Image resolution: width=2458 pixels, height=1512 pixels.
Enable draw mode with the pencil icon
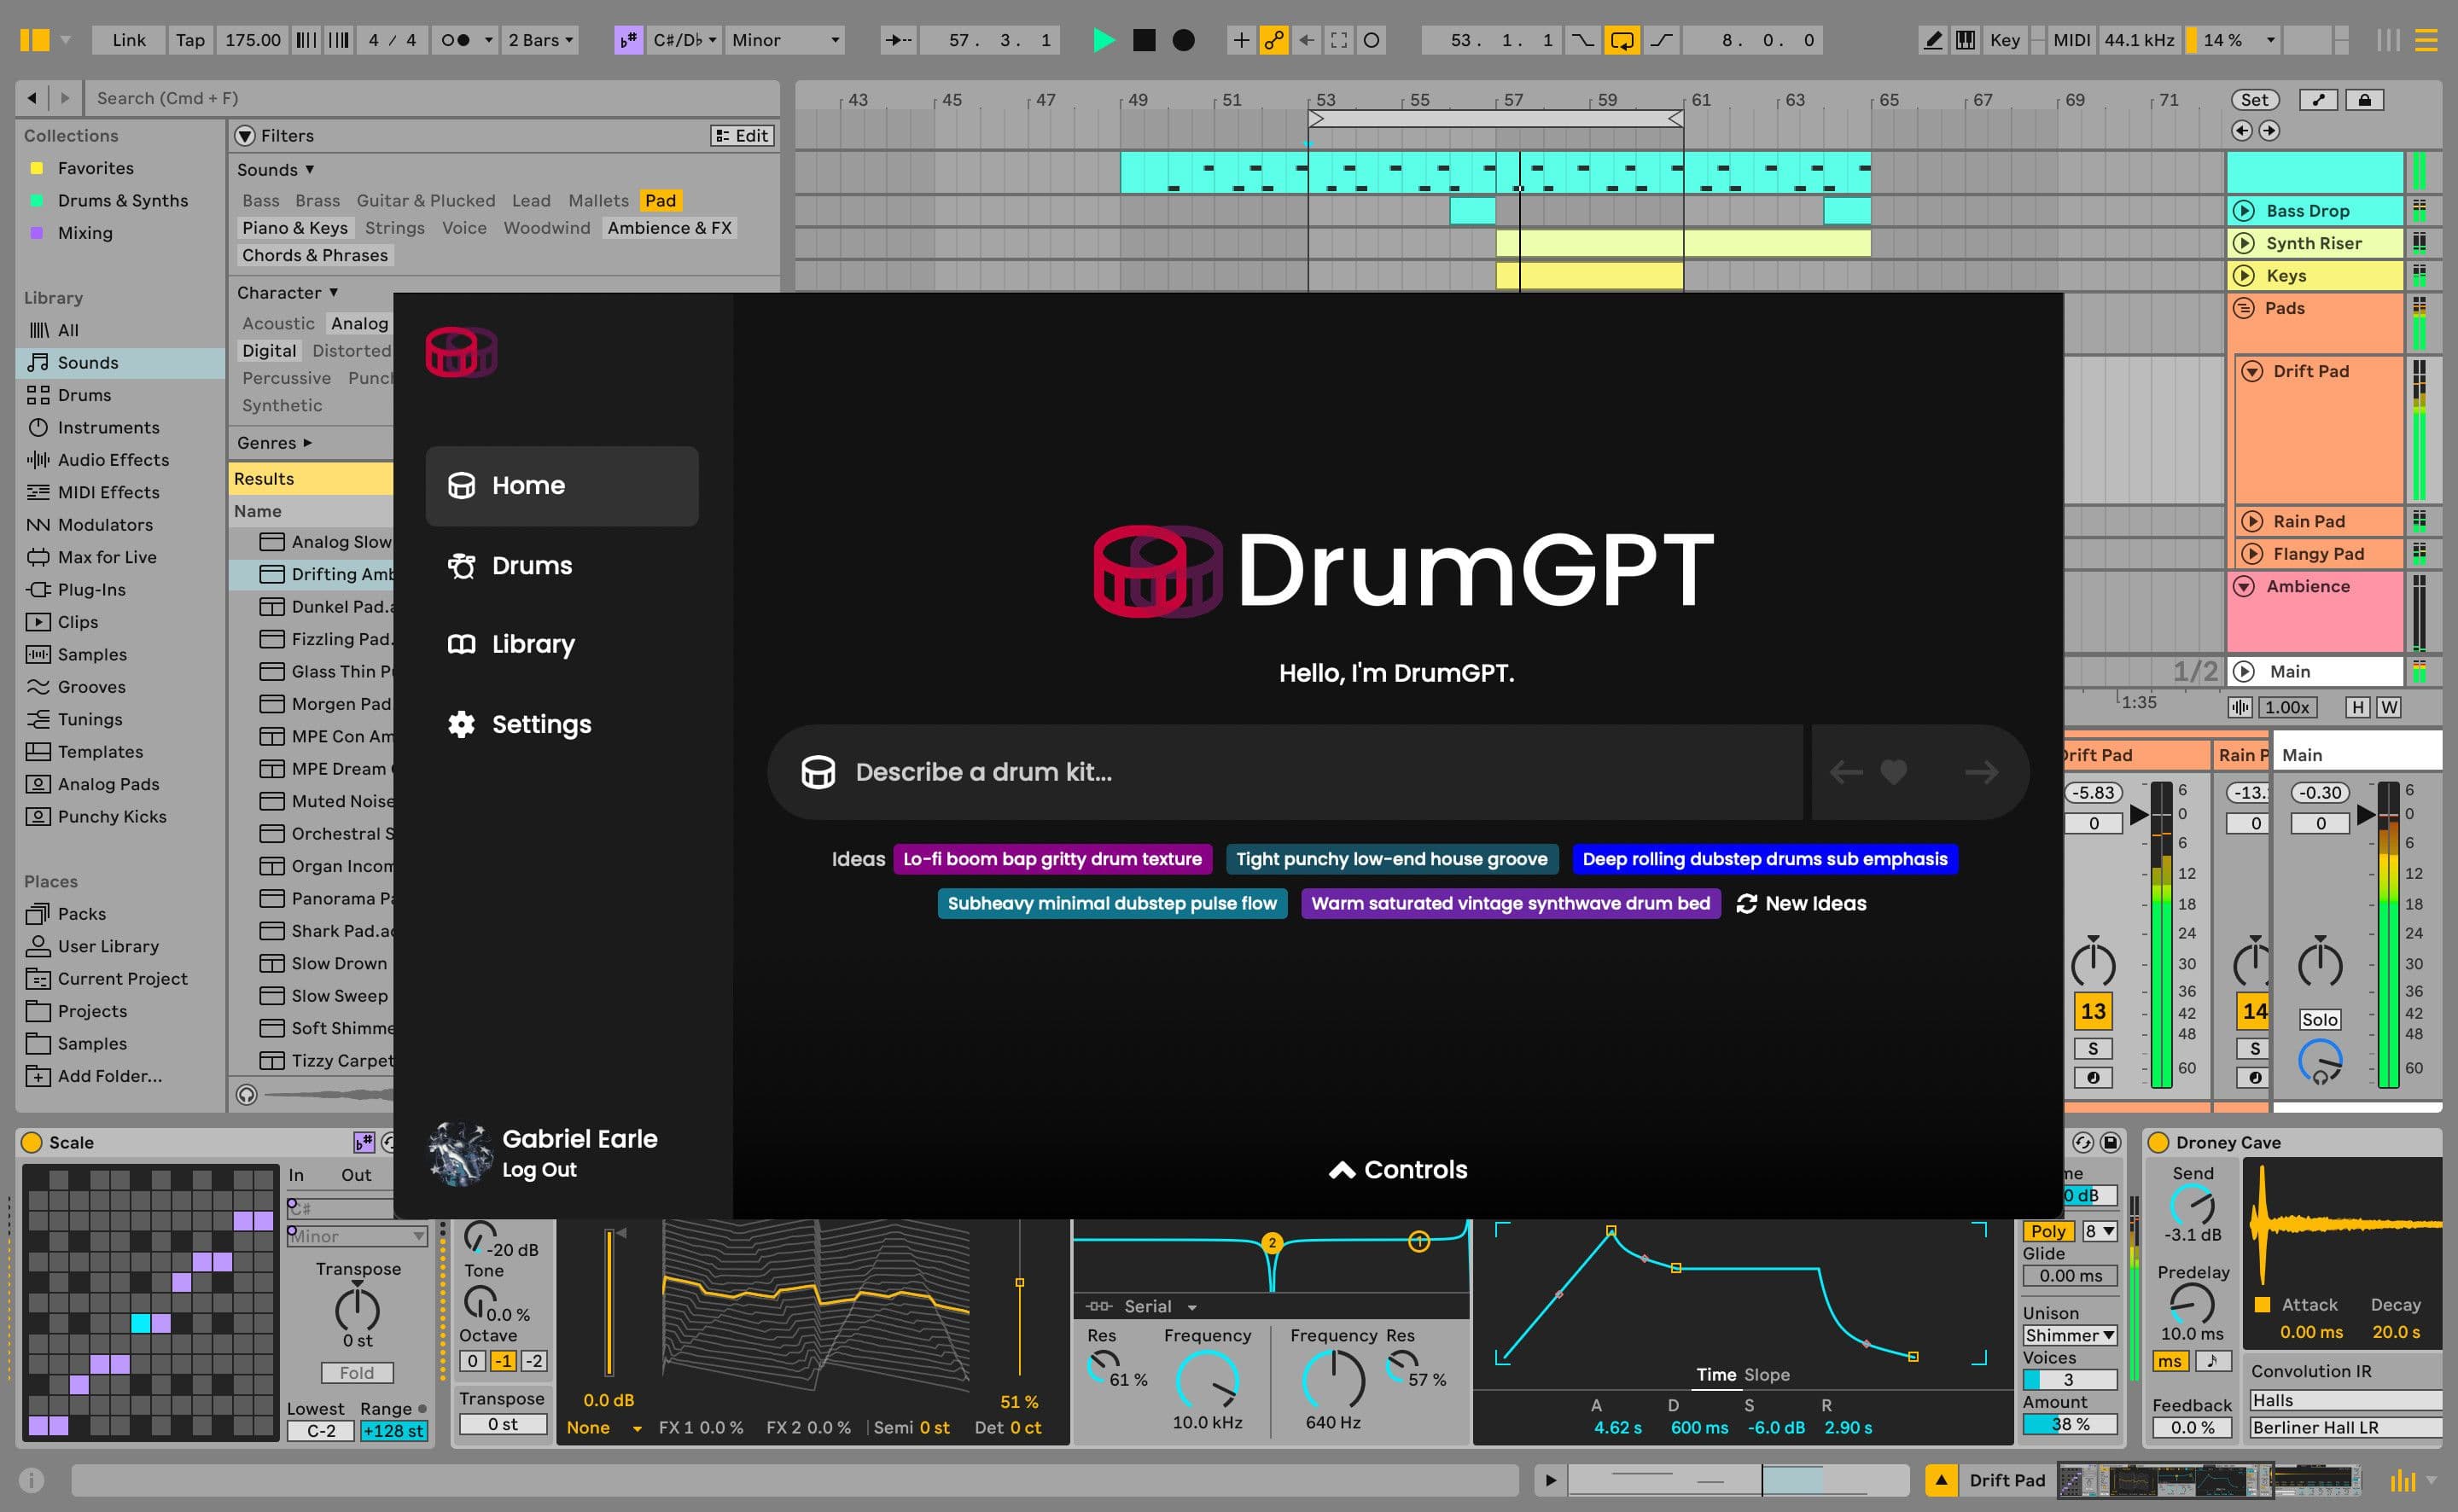tap(1932, 40)
